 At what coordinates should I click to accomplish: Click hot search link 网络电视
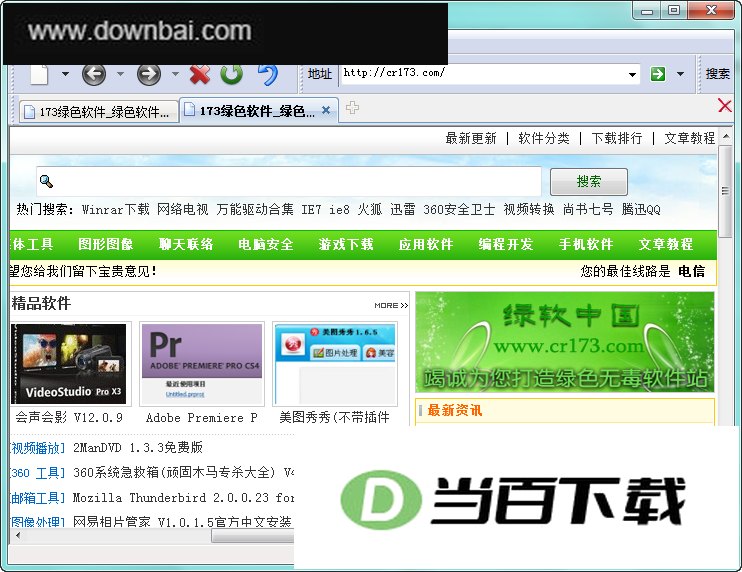click(x=183, y=209)
